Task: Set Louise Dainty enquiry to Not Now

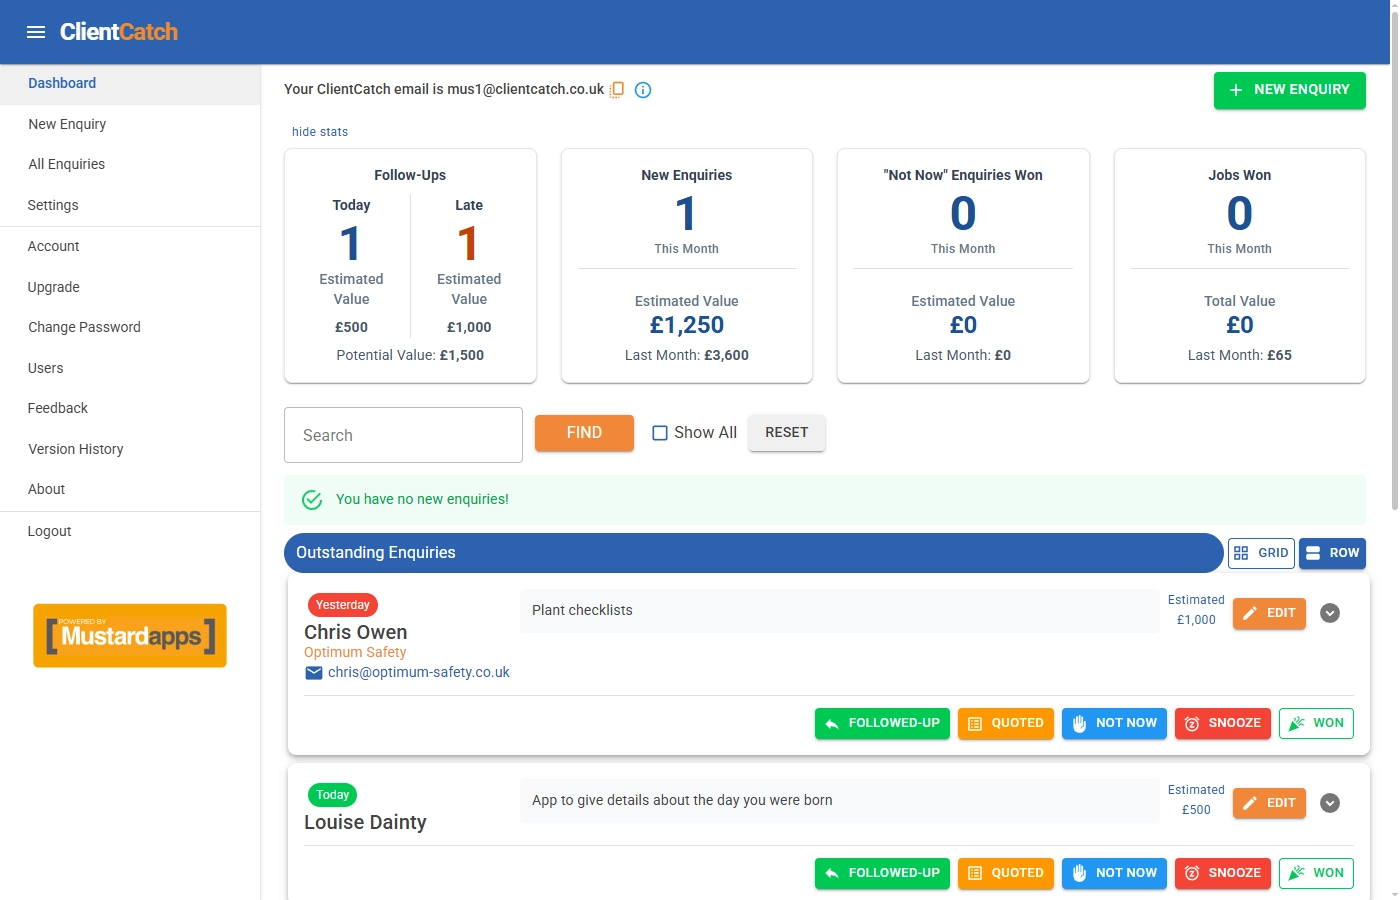Action: pos(1114,873)
